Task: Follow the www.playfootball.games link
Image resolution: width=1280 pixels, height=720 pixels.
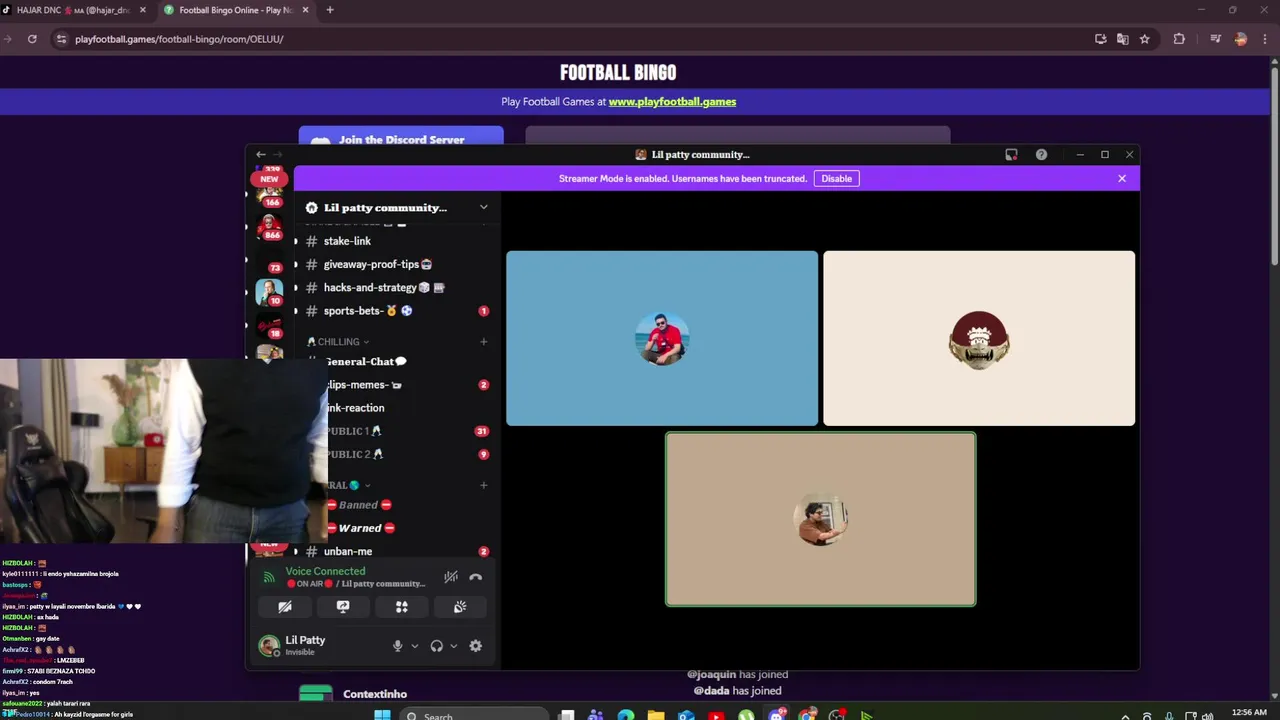Action: click(672, 101)
